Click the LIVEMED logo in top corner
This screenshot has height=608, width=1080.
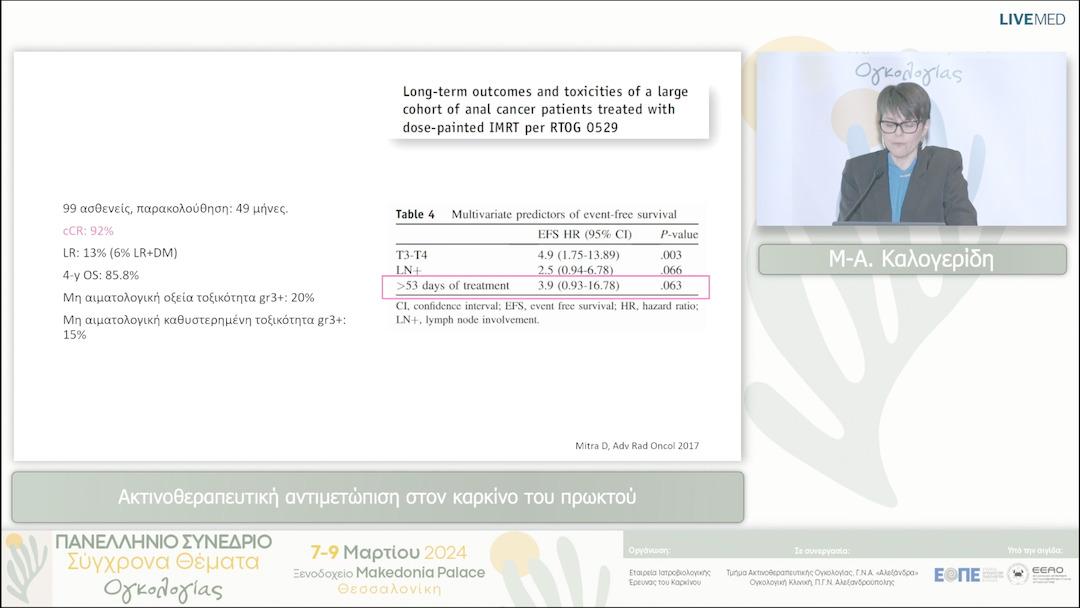click(x=1032, y=19)
